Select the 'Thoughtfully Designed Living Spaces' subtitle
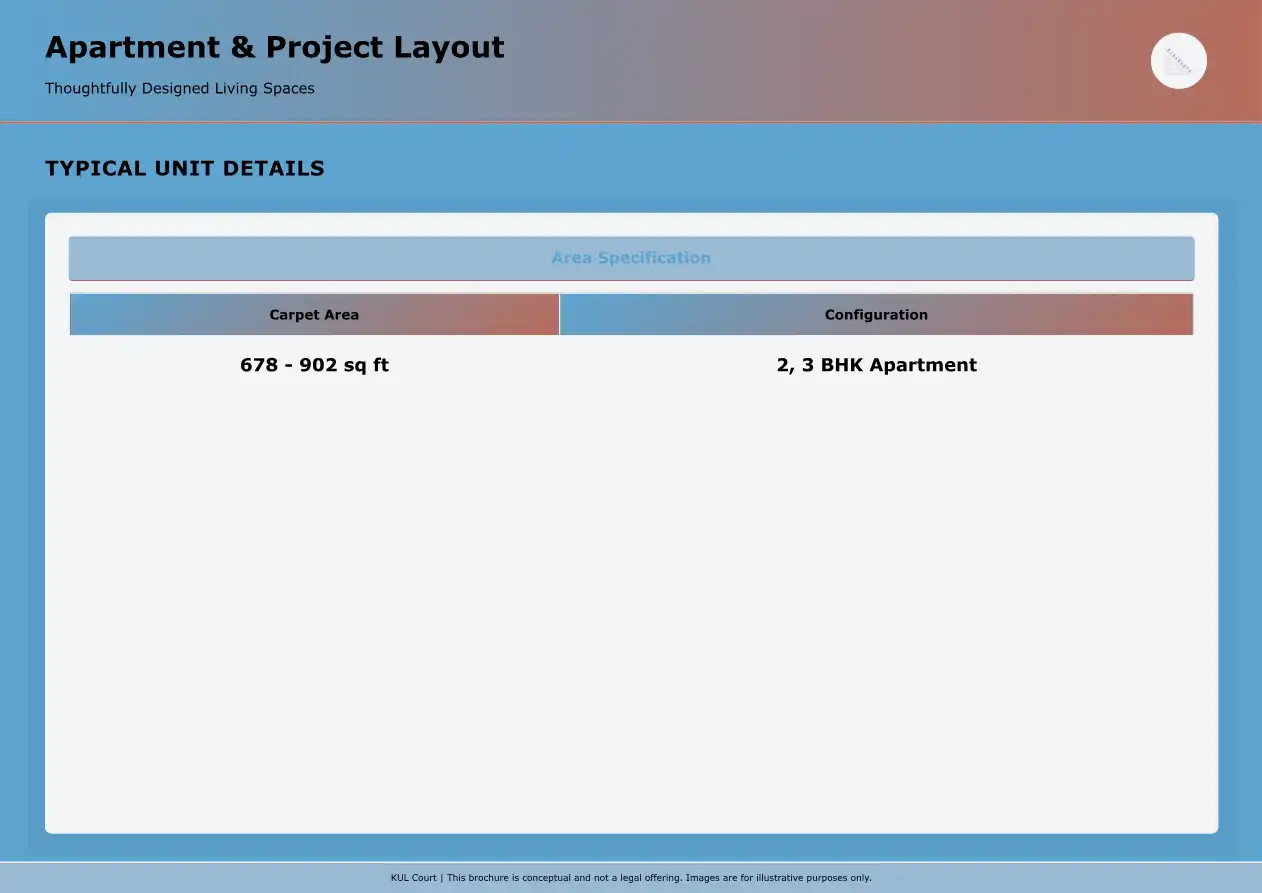This screenshot has height=893, width=1262. pos(180,88)
